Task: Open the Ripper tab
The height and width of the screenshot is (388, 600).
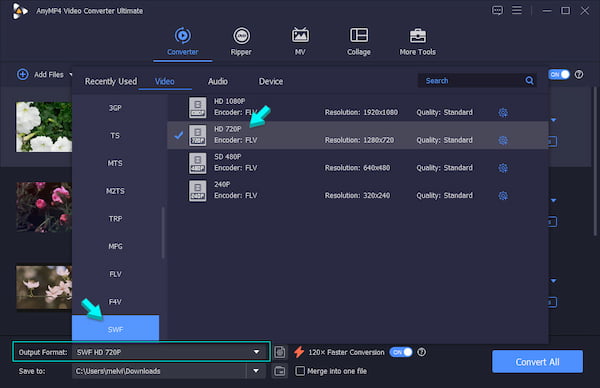Action: point(241,41)
